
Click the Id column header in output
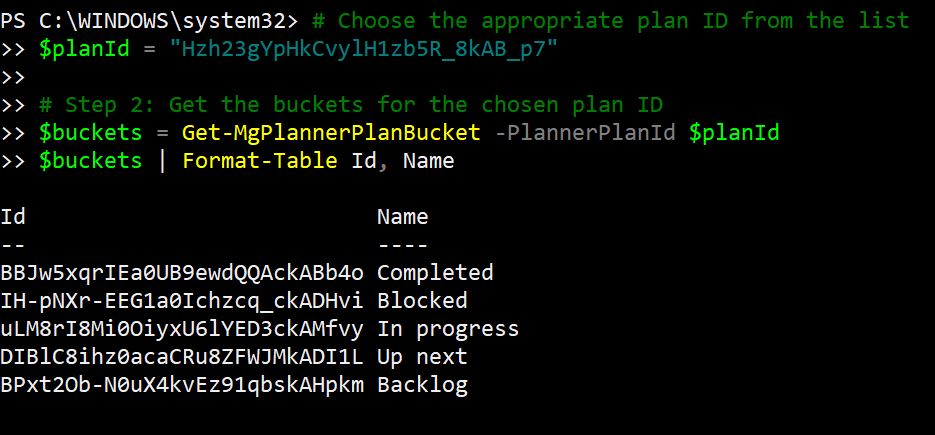[x=13, y=216]
